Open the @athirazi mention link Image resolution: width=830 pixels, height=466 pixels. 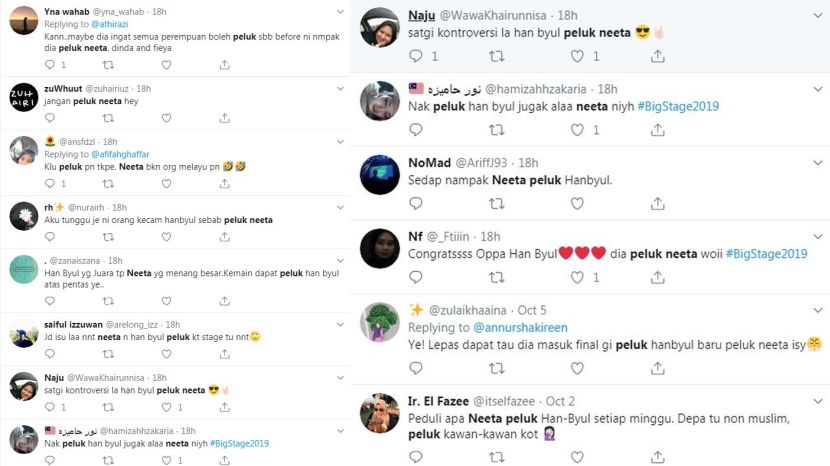(x=110, y=24)
